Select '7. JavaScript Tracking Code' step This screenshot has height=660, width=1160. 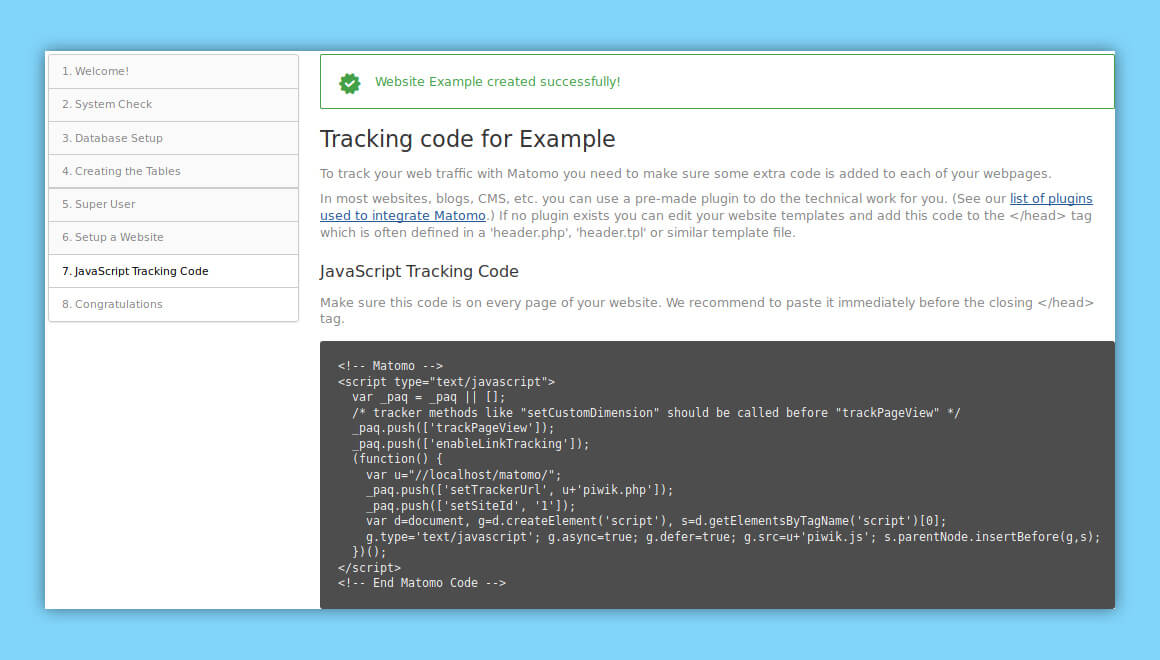pos(173,271)
